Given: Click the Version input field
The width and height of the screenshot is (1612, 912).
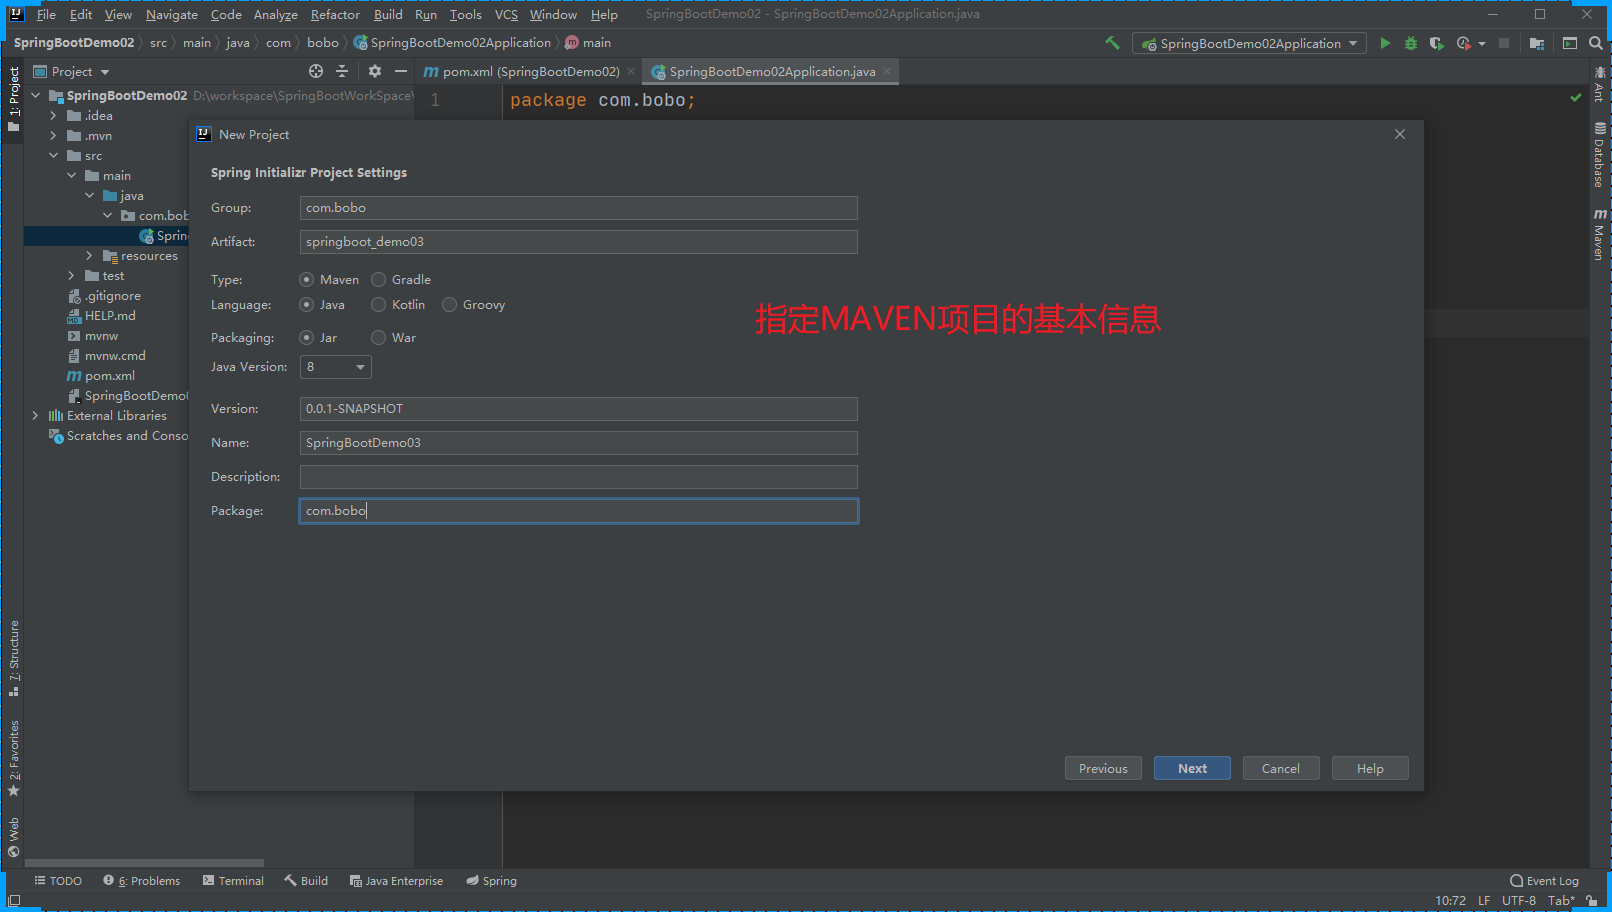Looking at the screenshot, I should coord(578,409).
